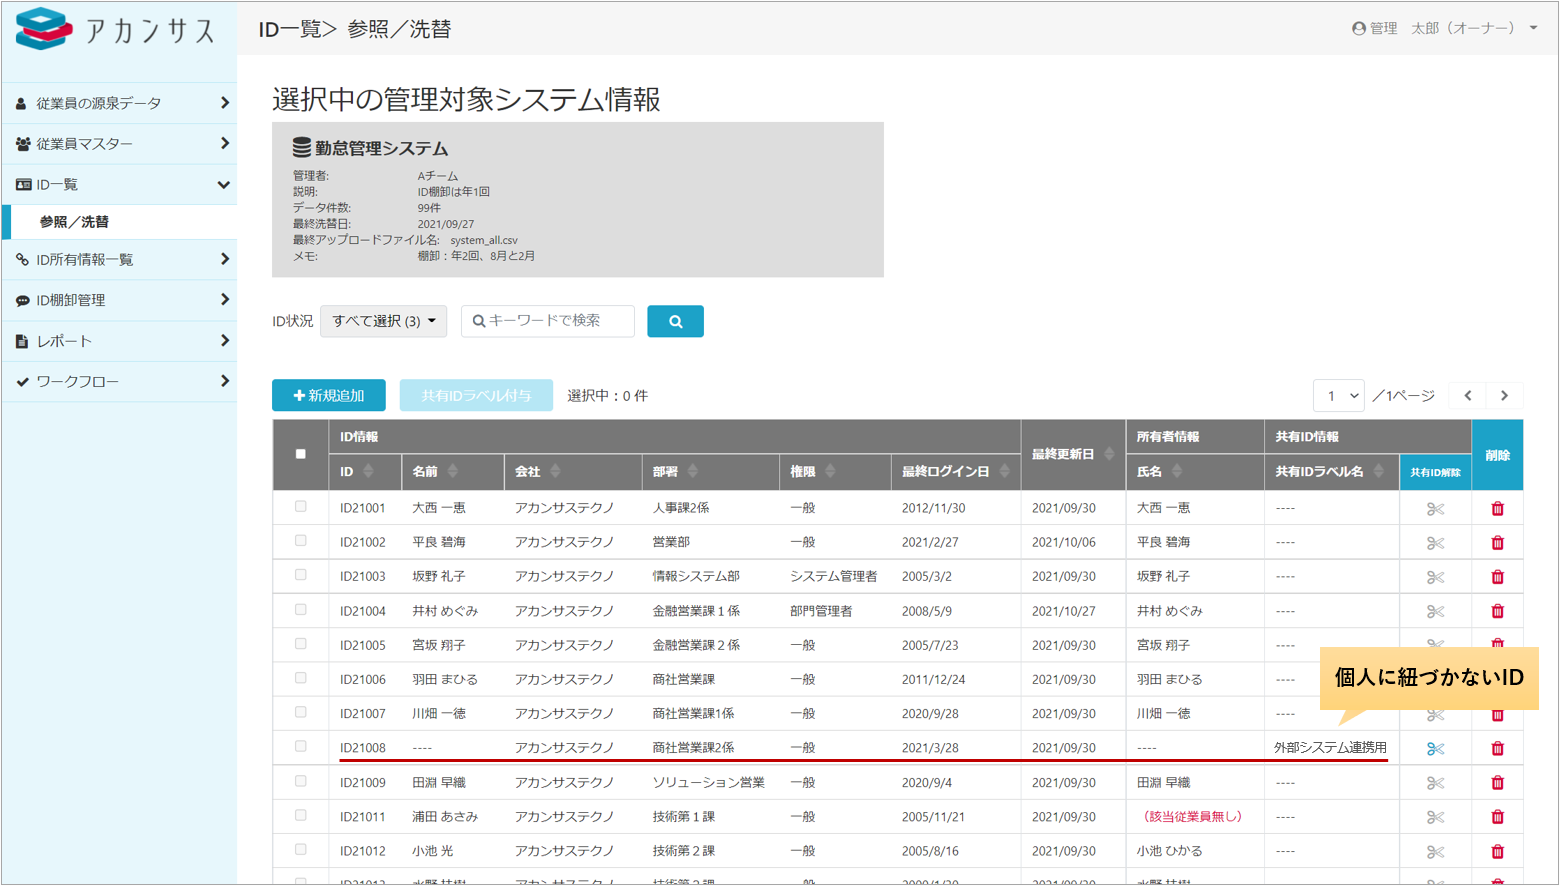Open user account menu 管理 太郎
Viewport: 1560px width, 886px height.
(x=1444, y=28)
